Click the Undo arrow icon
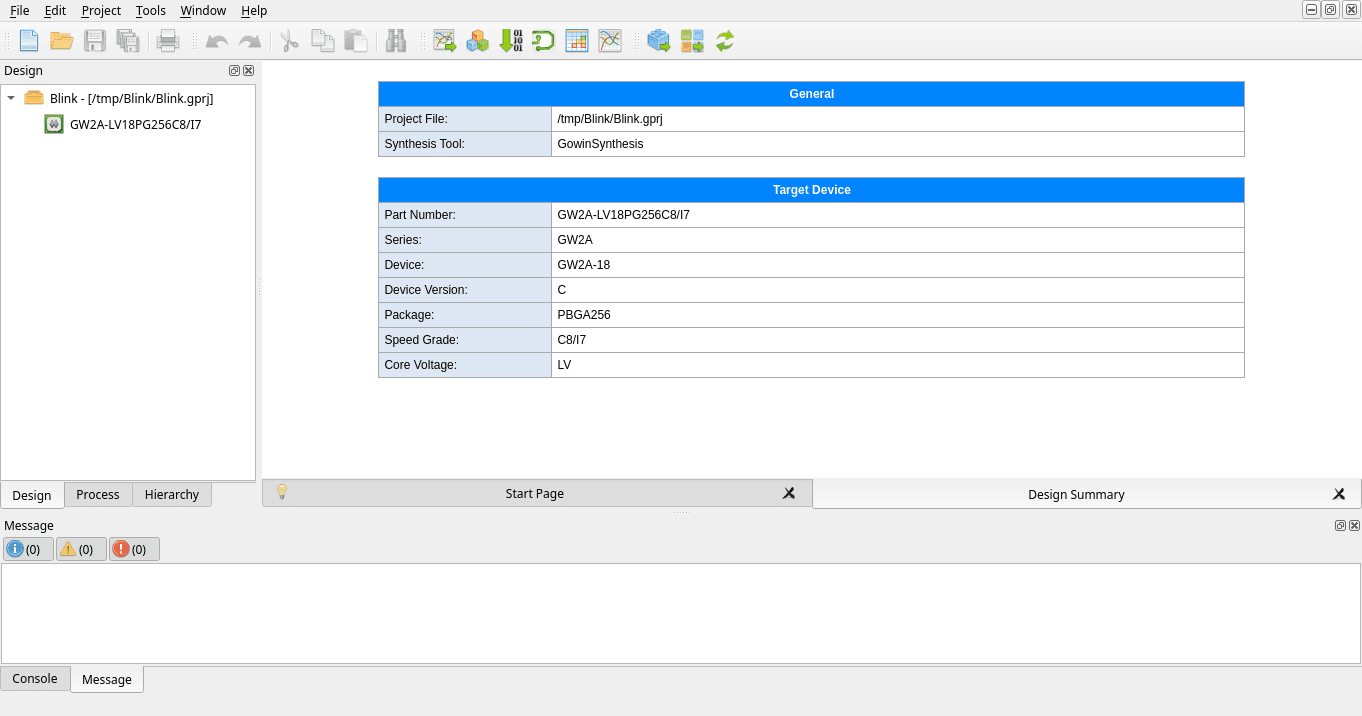Image resolution: width=1362 pixels, height=716 pixels. coord(217,41)
